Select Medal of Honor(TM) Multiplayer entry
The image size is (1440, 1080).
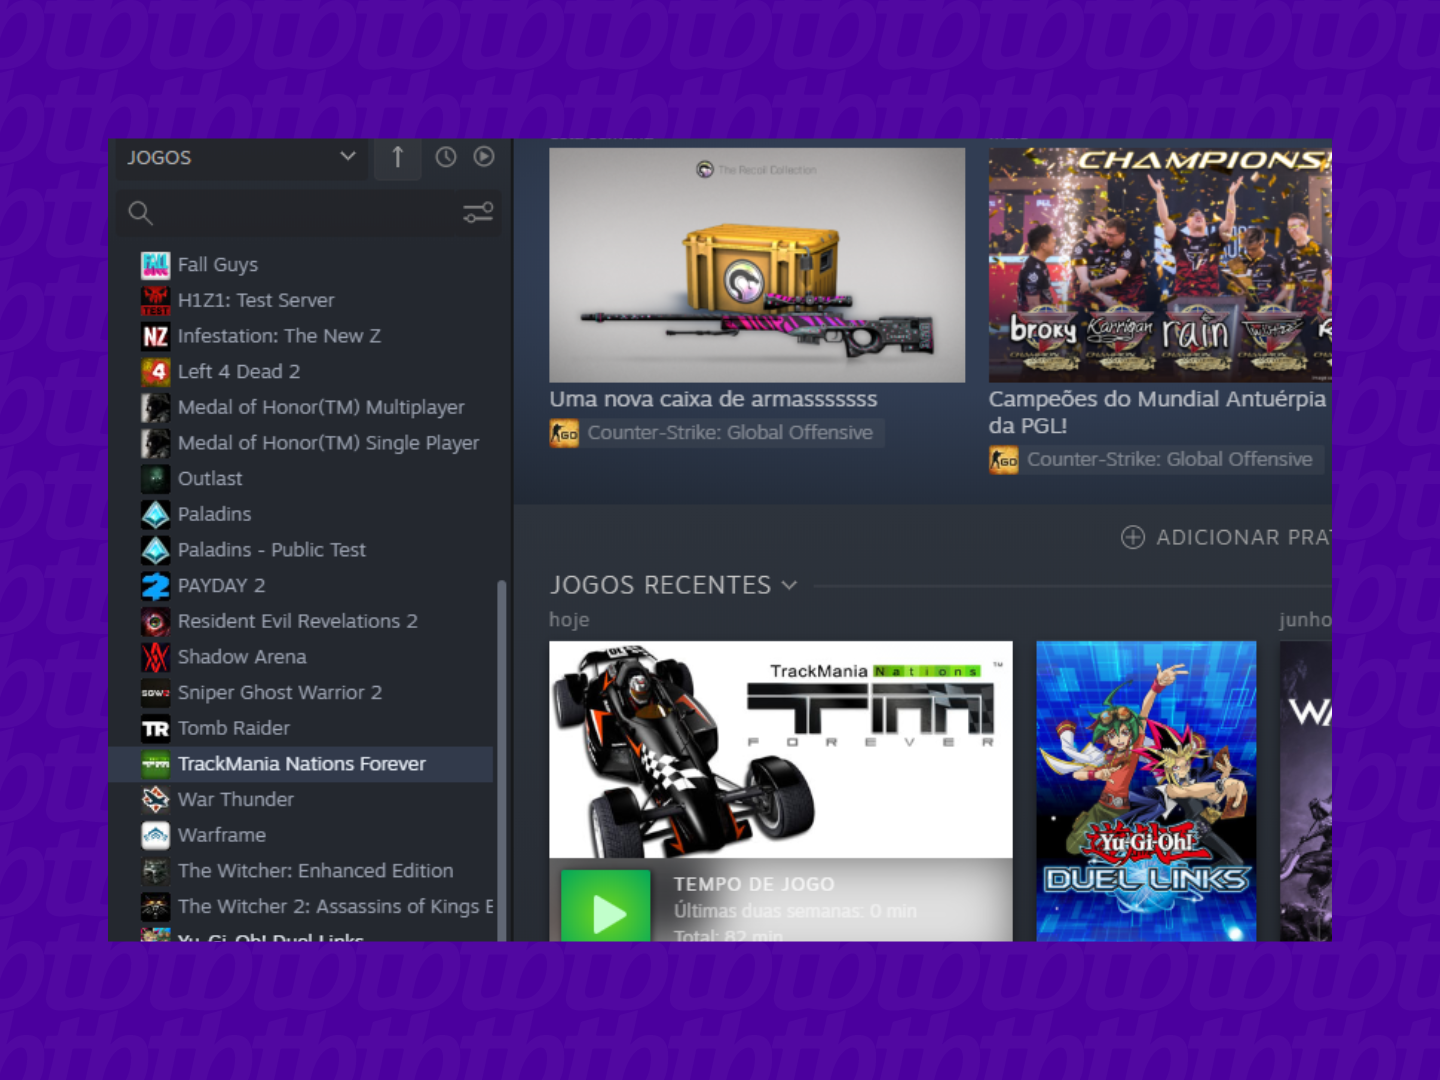coord(301,408)
